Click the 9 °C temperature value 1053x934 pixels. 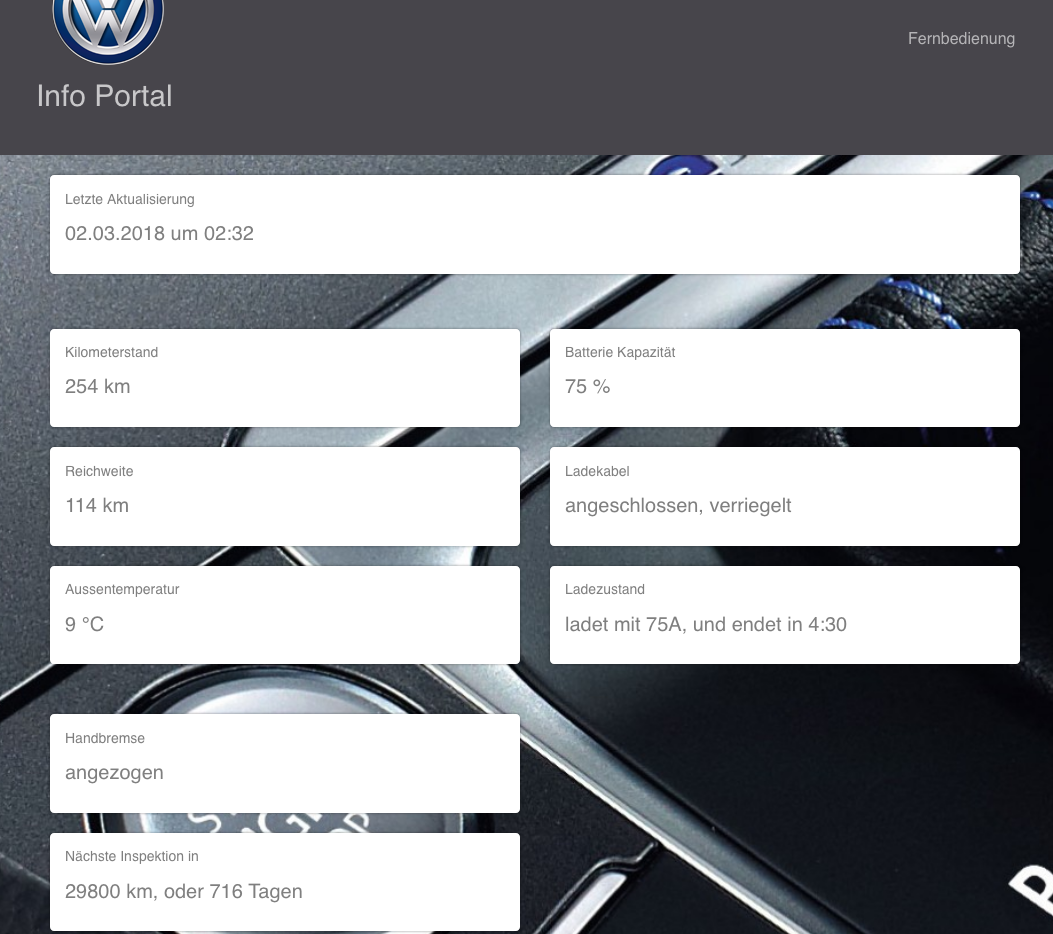point(85,624)
